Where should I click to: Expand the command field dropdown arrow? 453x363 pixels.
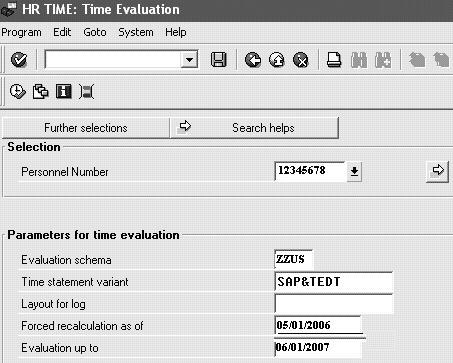click(x=189, y=60)
